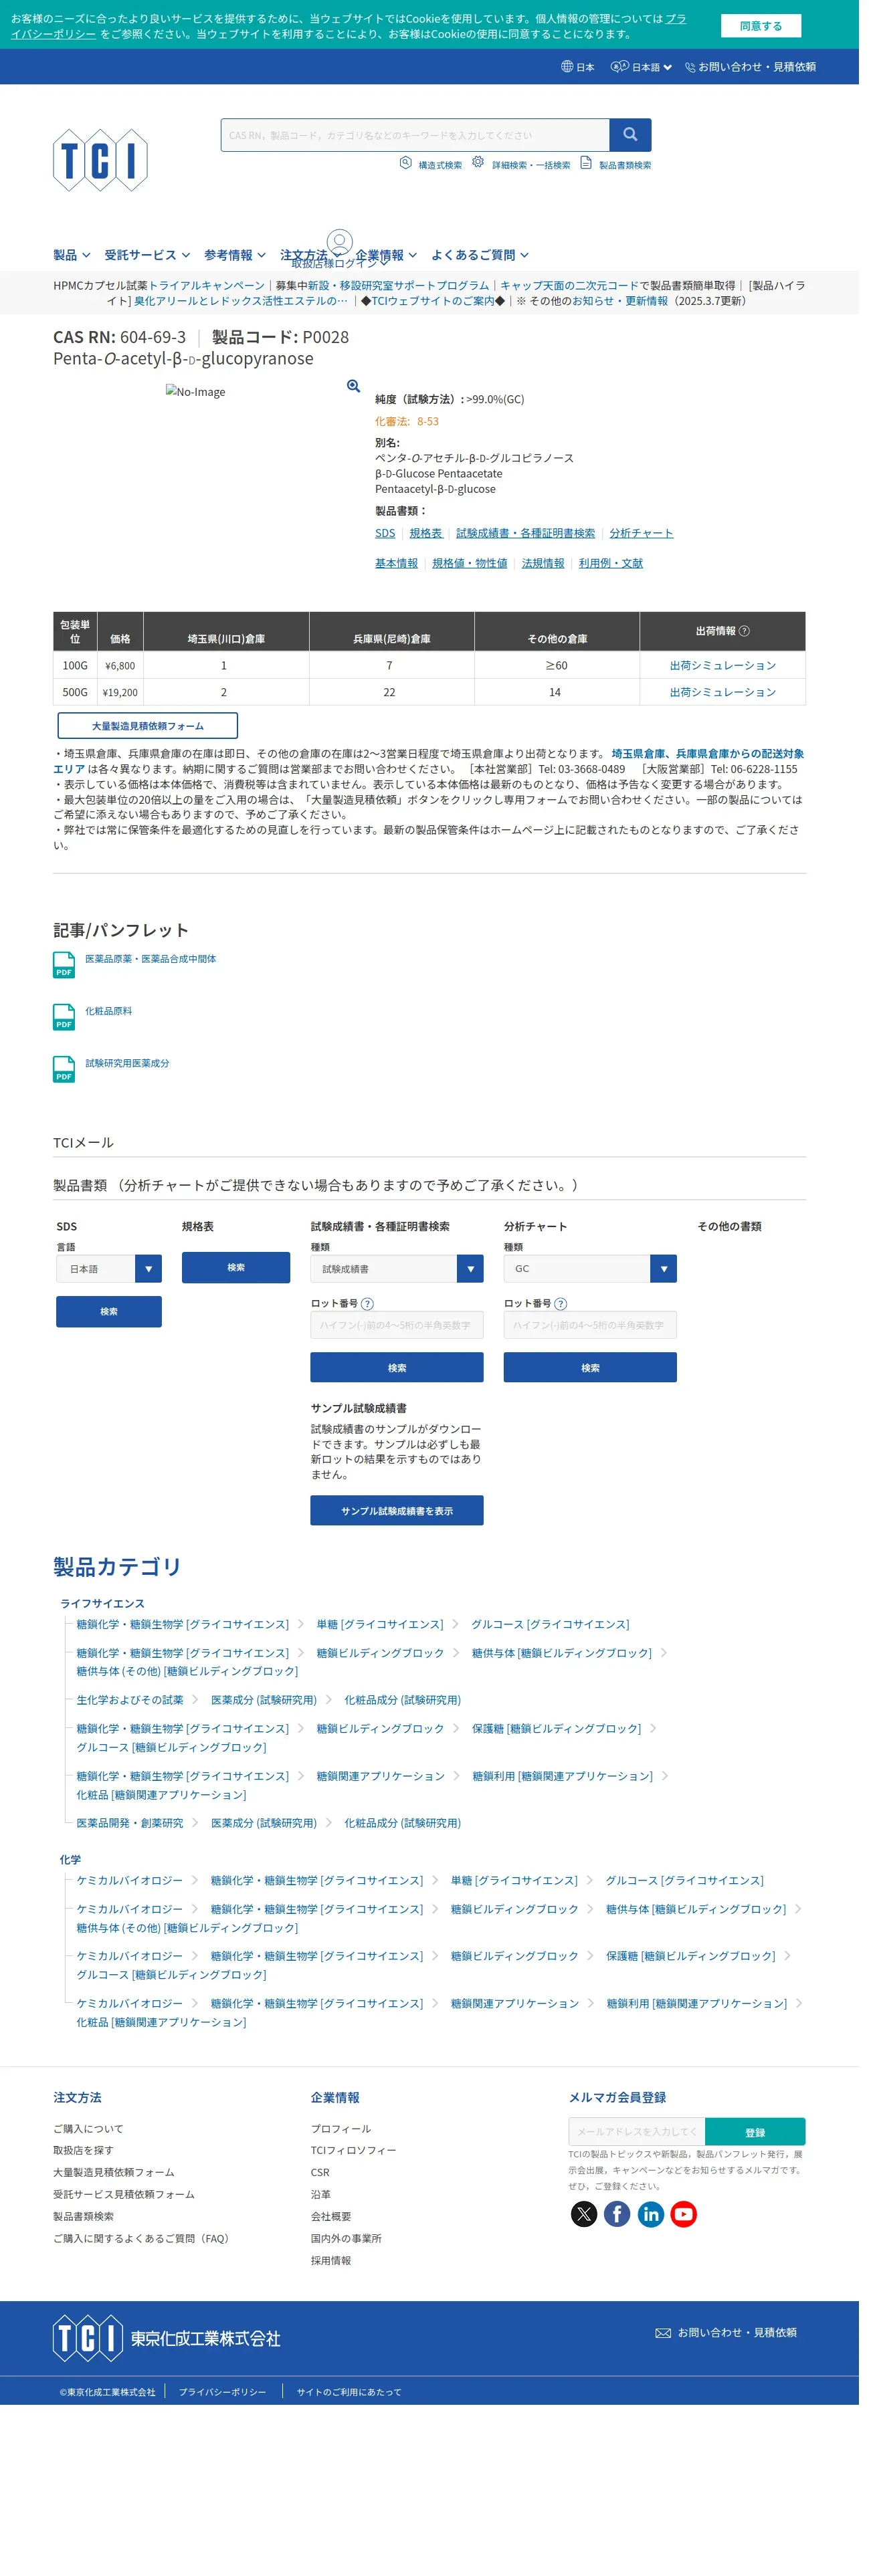This screenshot has width=869, height=2576.
Task: Click 試験成績書・各種証明書検索 検索 button
Action: pyautogui.click(x=397, y=1368)
